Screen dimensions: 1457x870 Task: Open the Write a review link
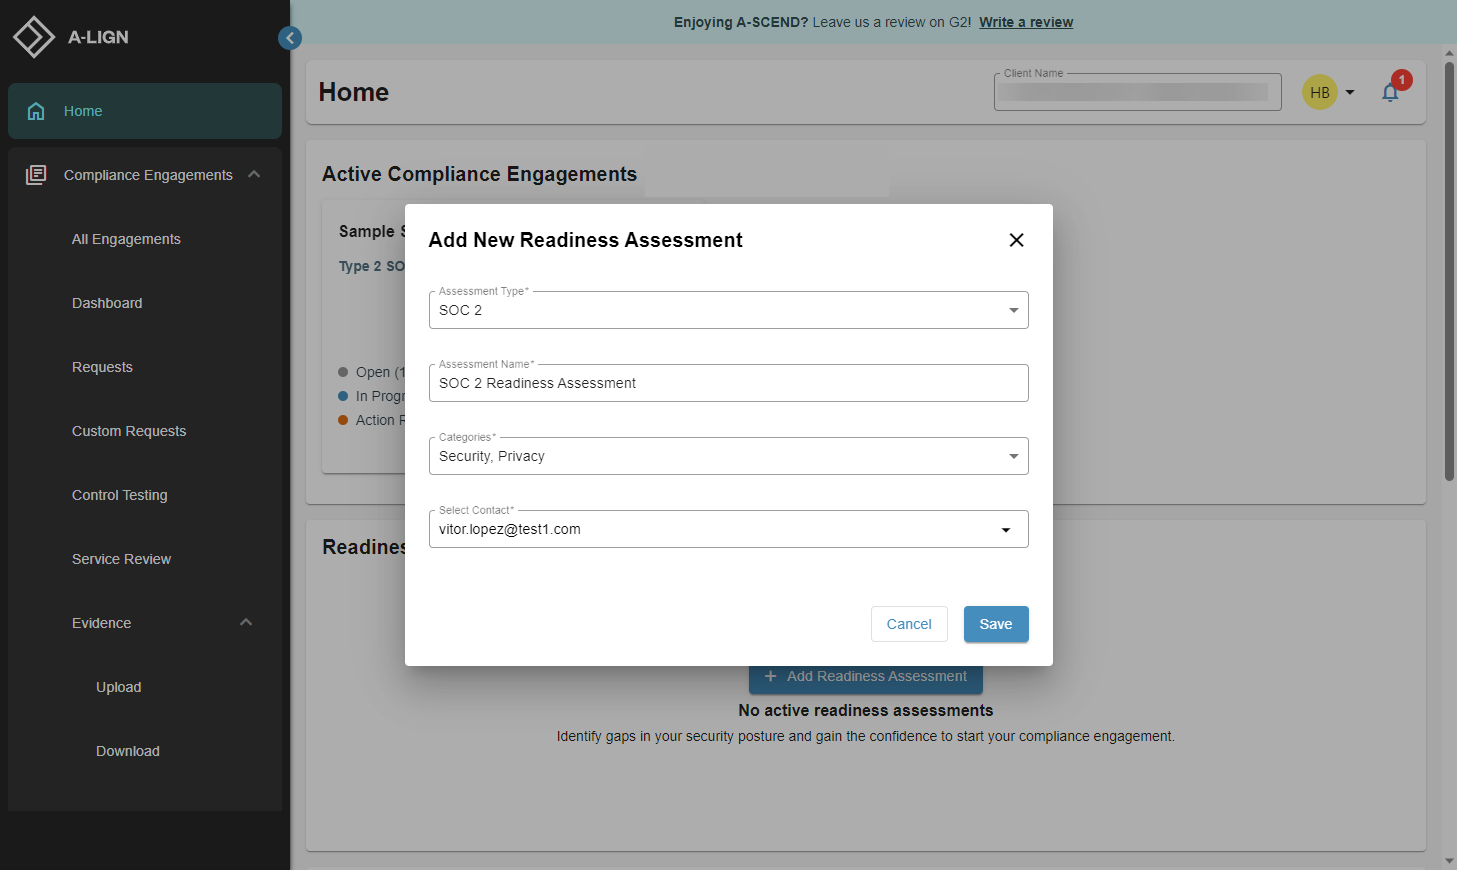tap(1026, 21)
